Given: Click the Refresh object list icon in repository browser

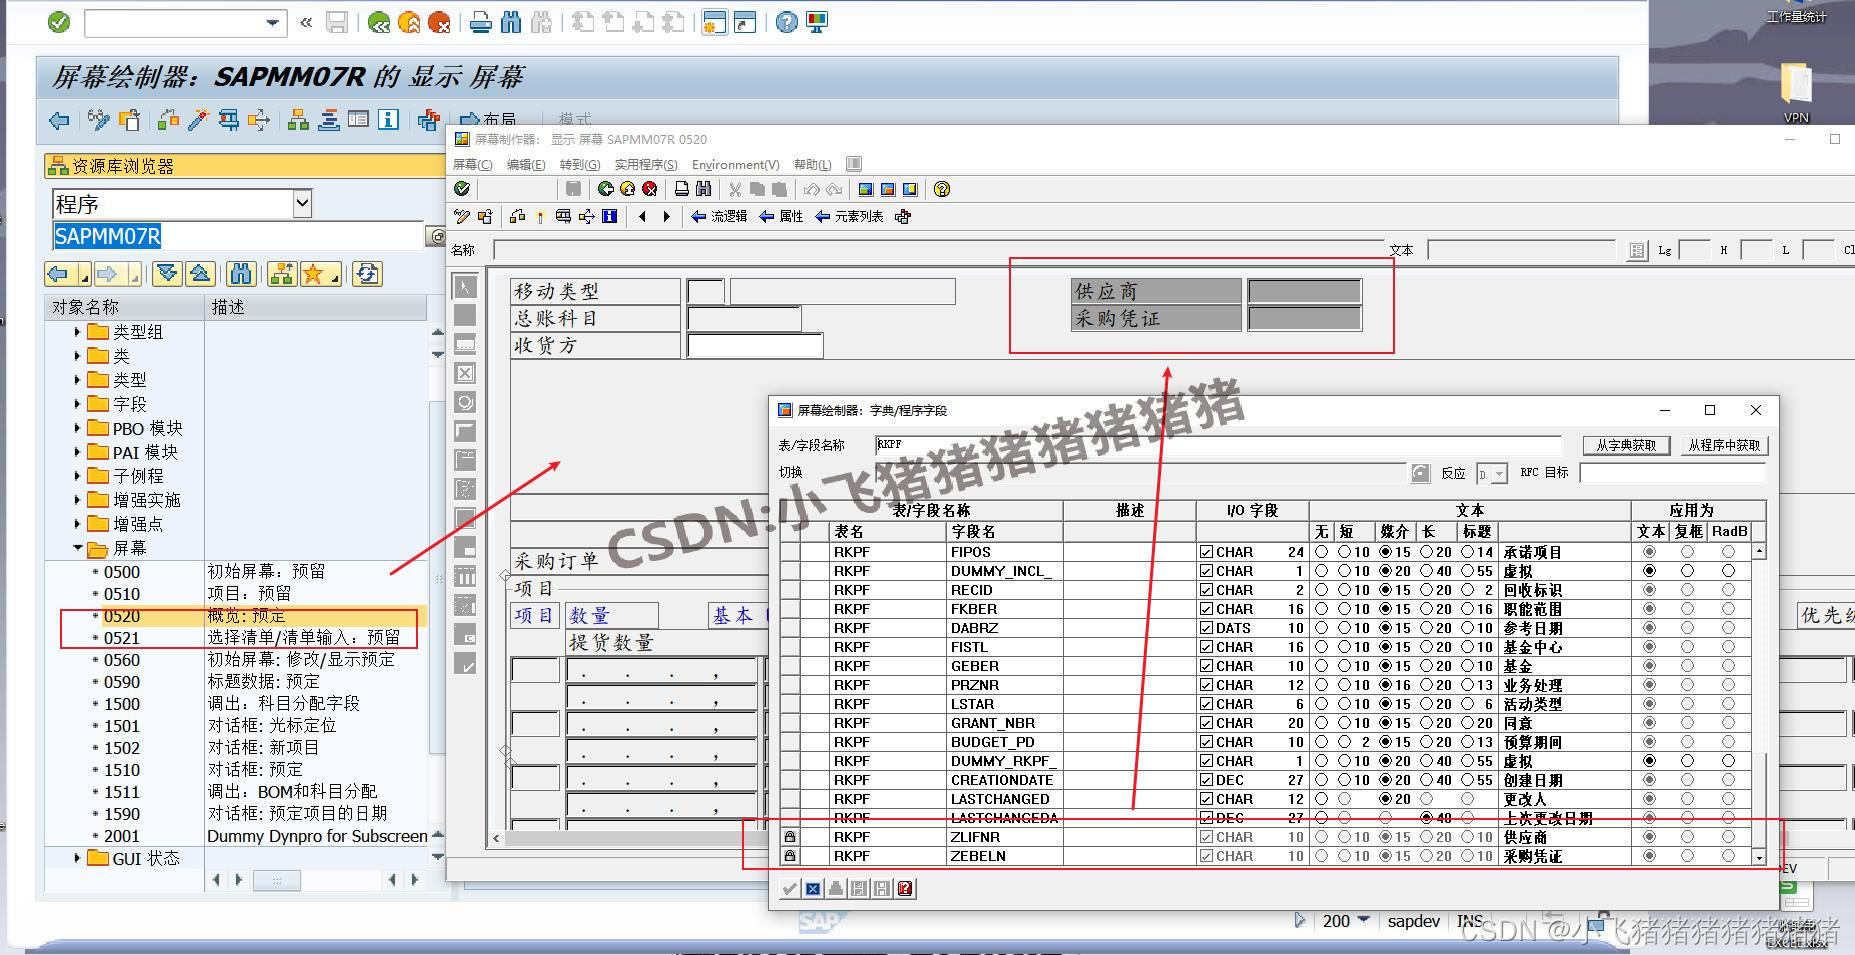Looking at the screenshot, I should pos(368,274).
